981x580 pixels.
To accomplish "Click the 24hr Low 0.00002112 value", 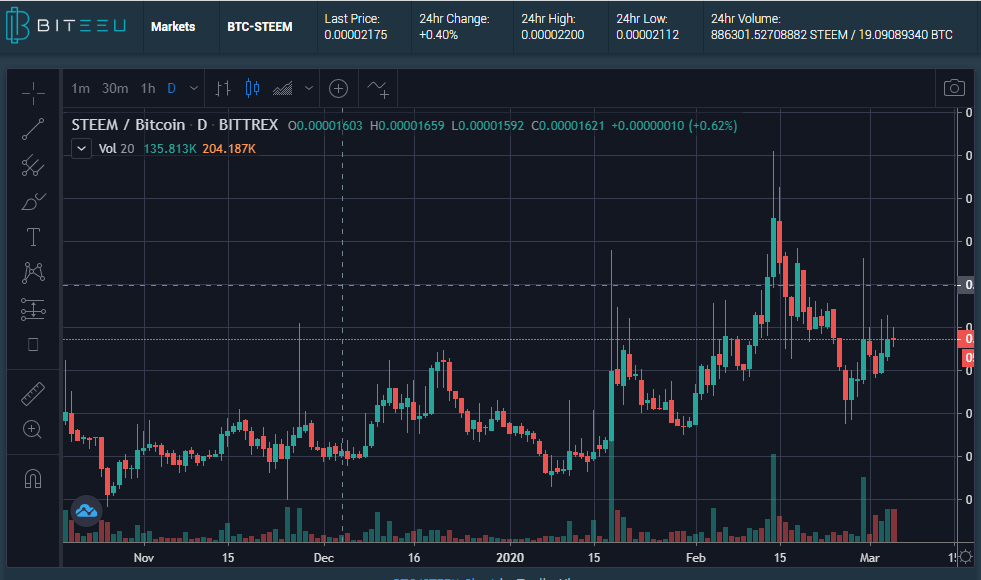I will (648, 35).
